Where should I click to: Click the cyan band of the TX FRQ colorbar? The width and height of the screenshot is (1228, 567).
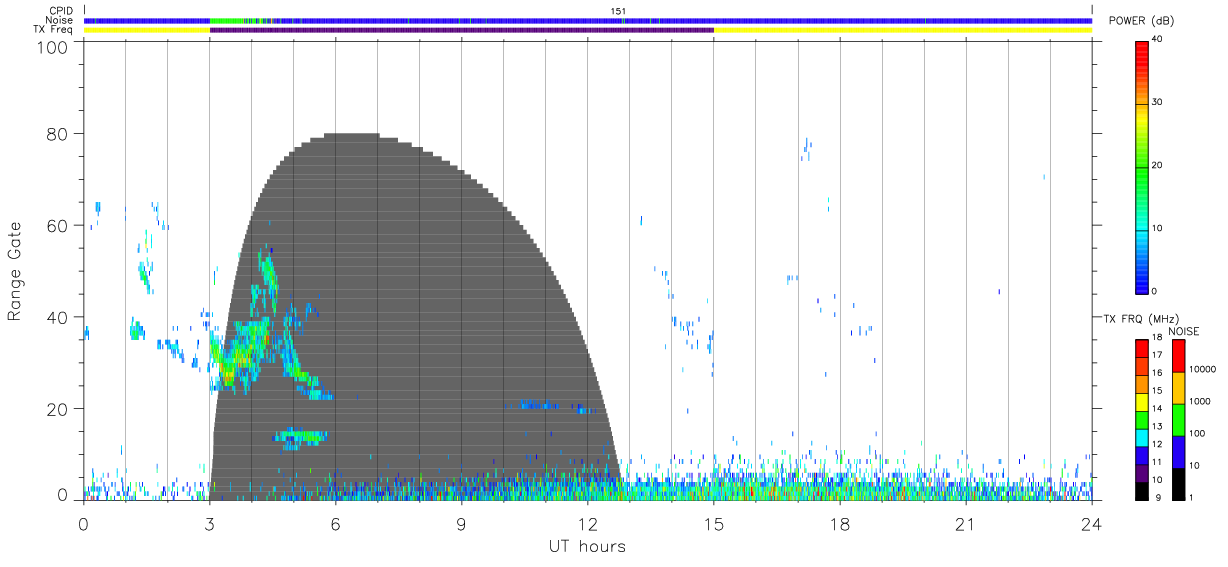(x=1141, y=438)
